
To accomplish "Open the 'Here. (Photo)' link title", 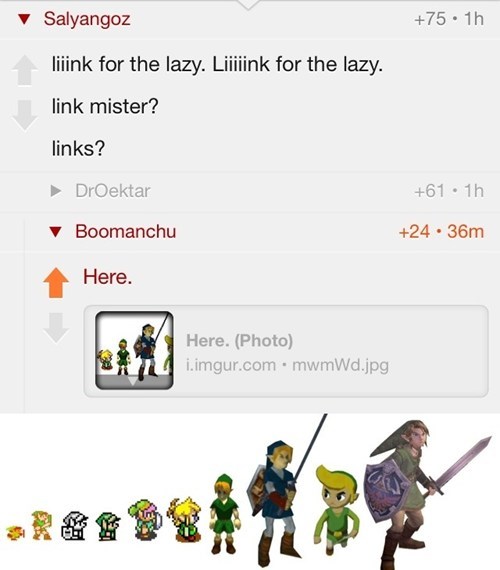I will 240,341.
